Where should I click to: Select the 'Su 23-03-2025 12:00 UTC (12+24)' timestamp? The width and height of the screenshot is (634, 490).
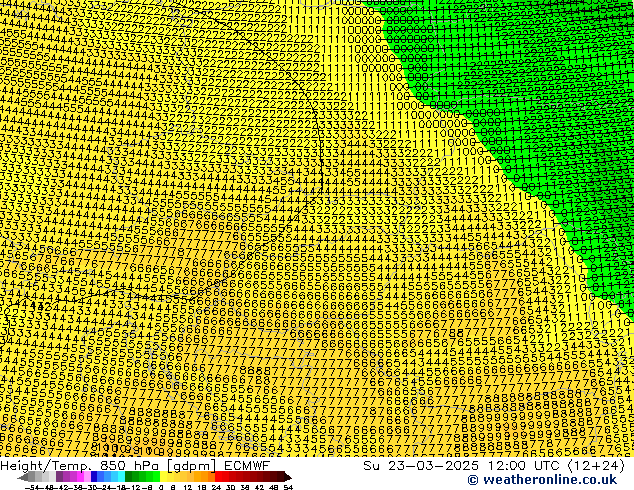tap(494, 466)
